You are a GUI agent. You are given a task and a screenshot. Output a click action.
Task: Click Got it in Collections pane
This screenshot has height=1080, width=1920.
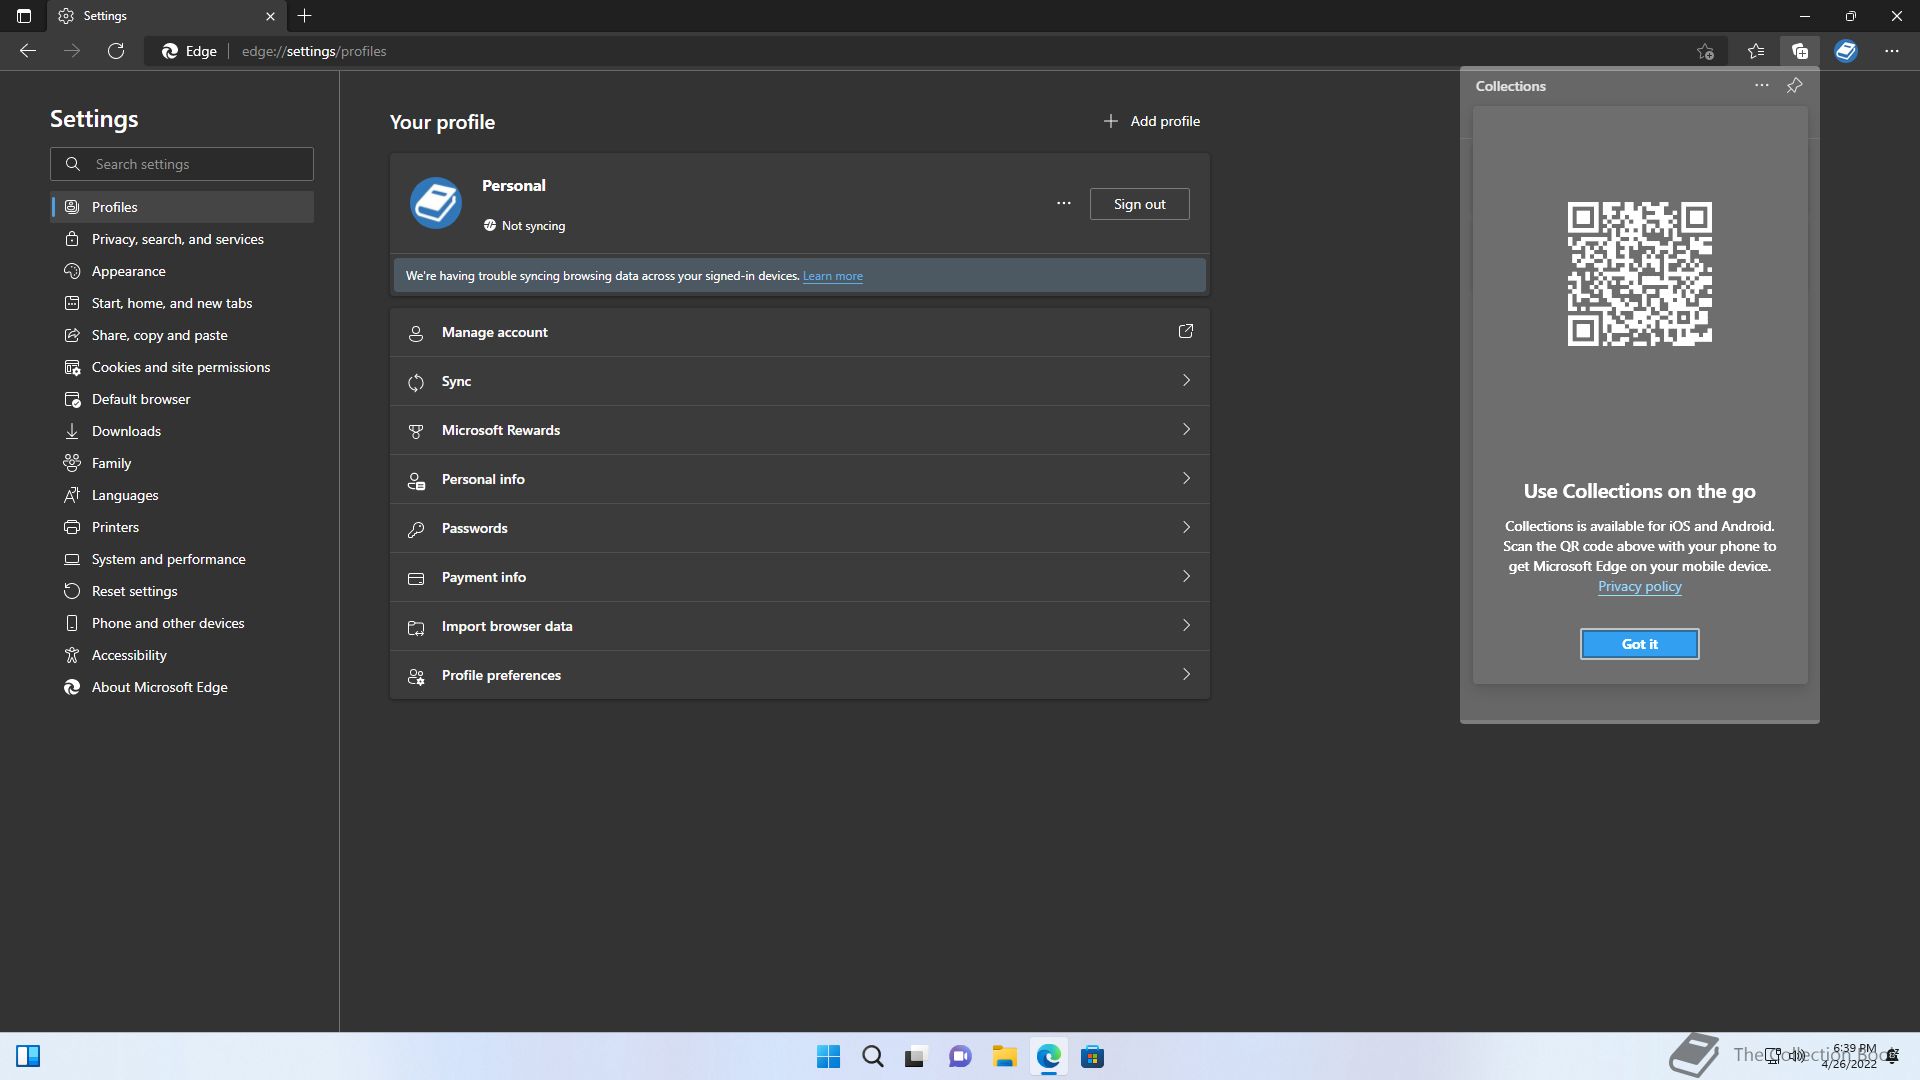tap(1639, 644)
